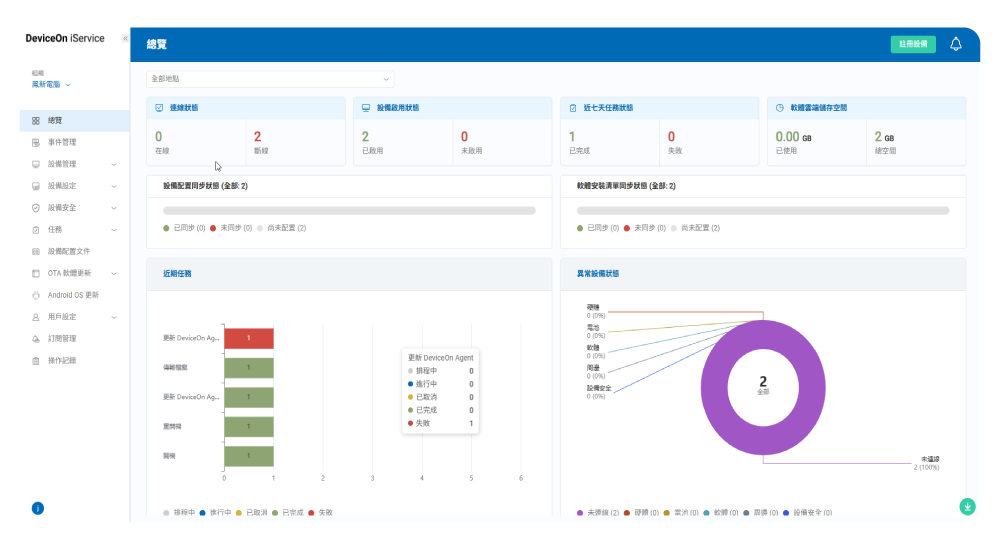Click the notification bell icon
Image resolution: width=1000 pixels, height=550 pixels.
[x=955, y=44]
